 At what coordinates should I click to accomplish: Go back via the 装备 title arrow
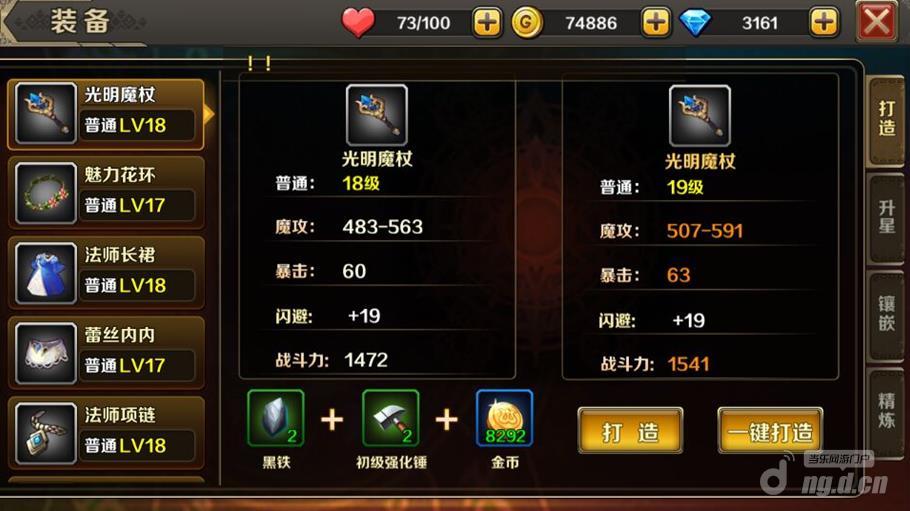click(10, 22)
